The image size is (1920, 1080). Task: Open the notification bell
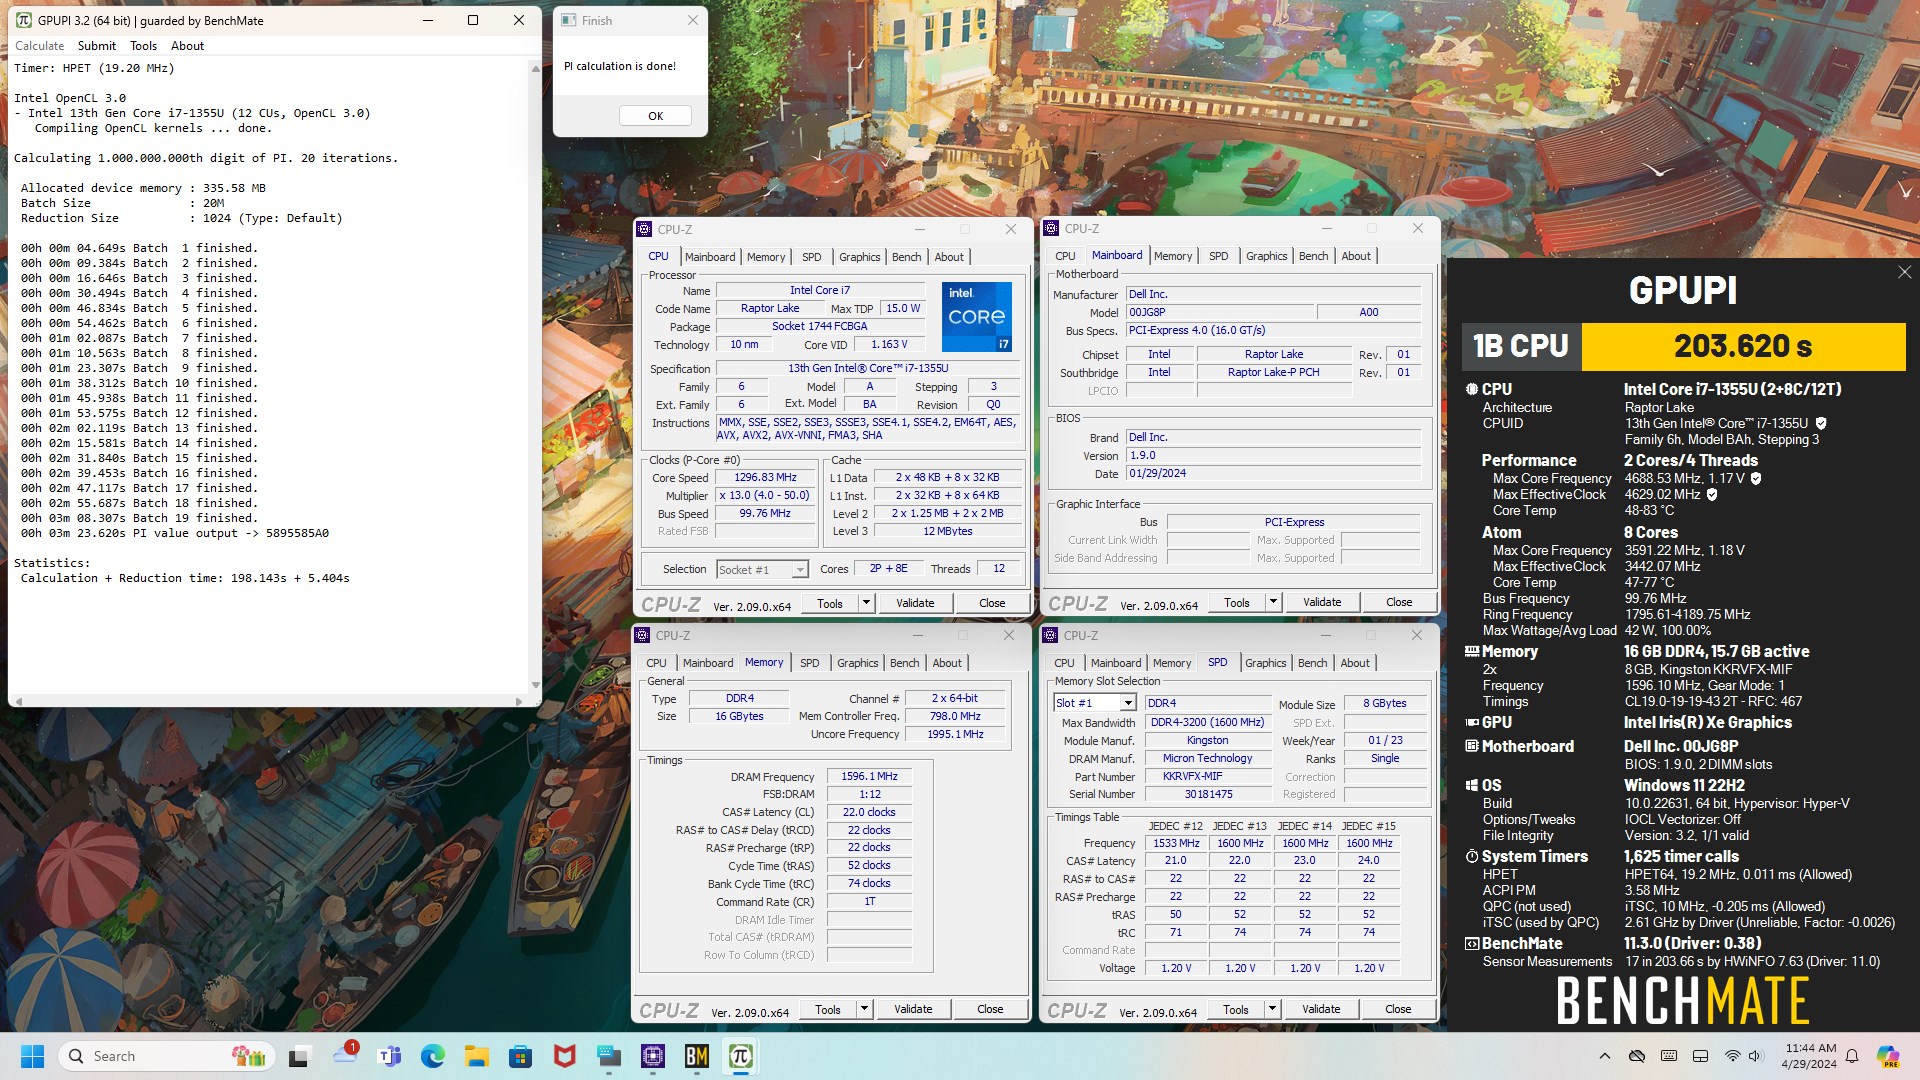[1852, 1056]
